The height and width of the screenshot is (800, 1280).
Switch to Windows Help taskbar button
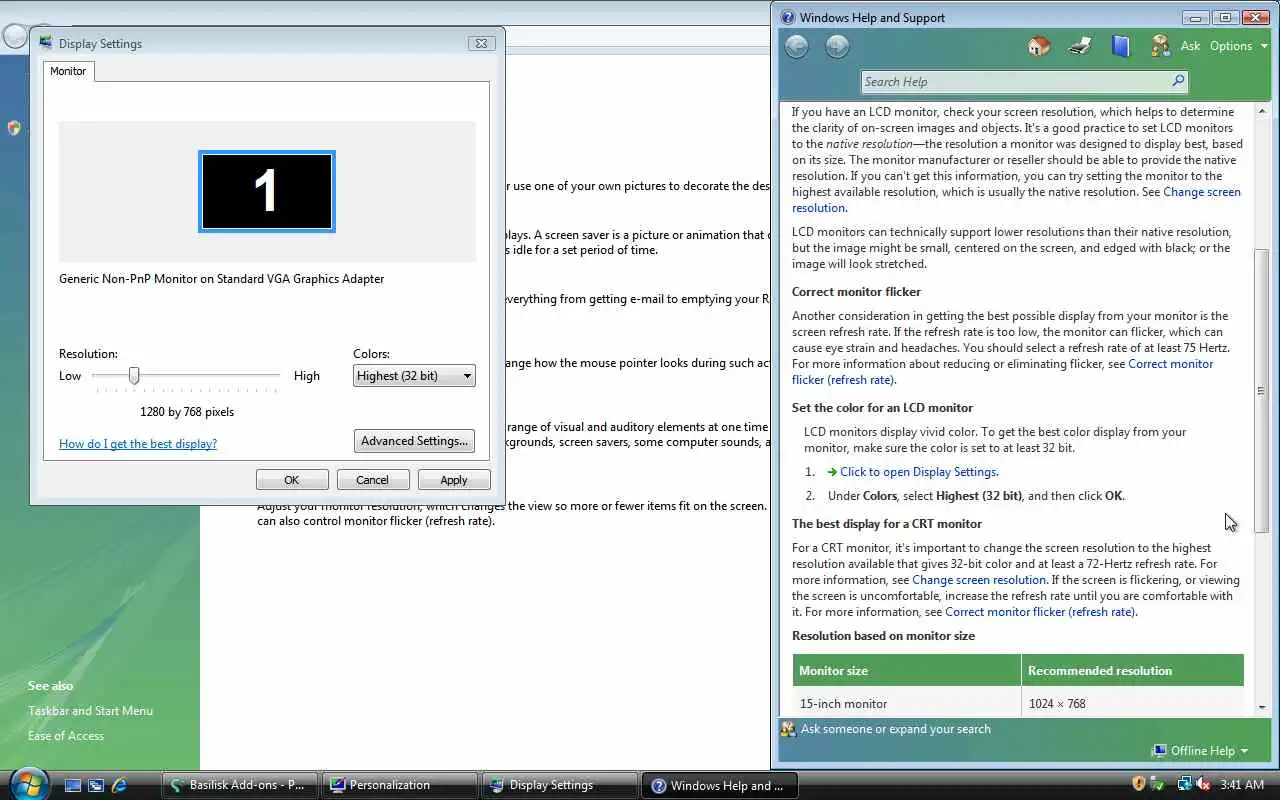click(720, 785)
